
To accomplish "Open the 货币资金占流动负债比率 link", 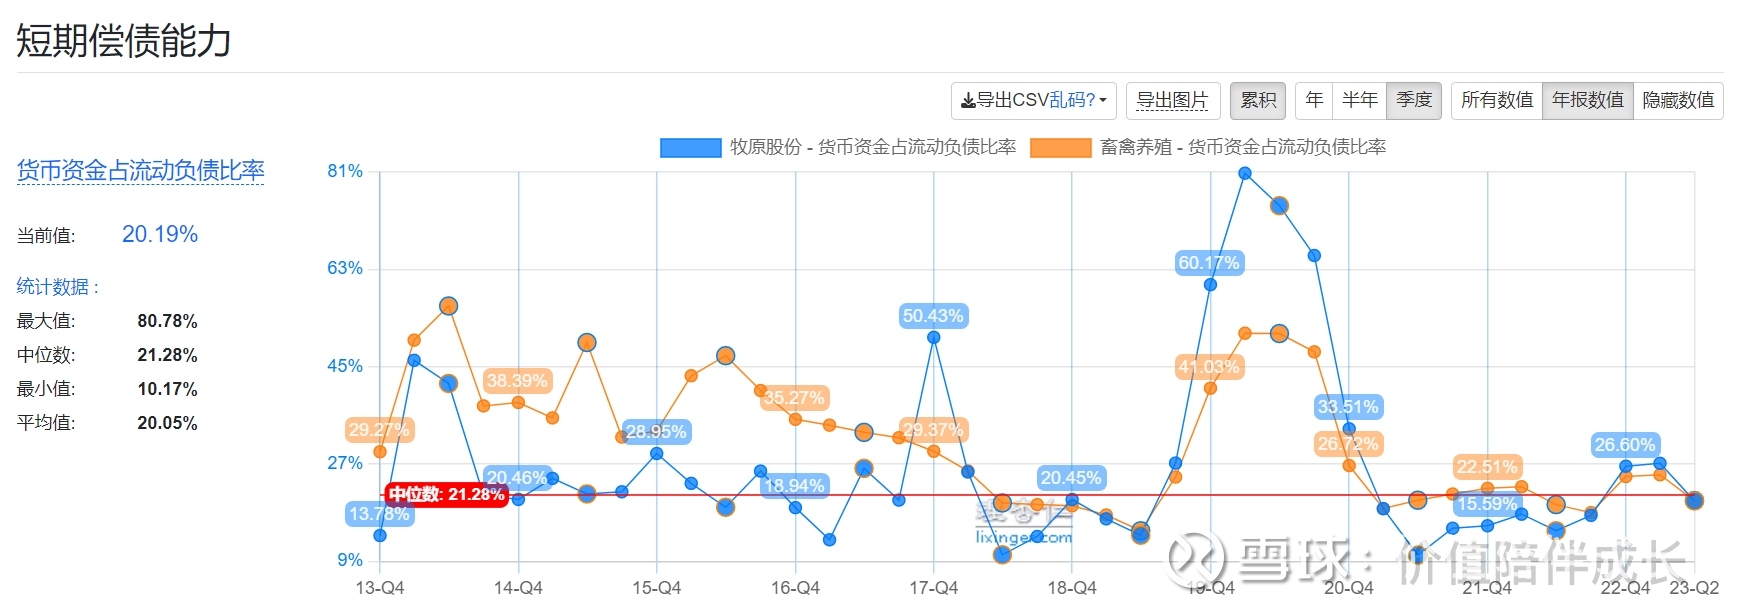I will [x=140, y=172].
